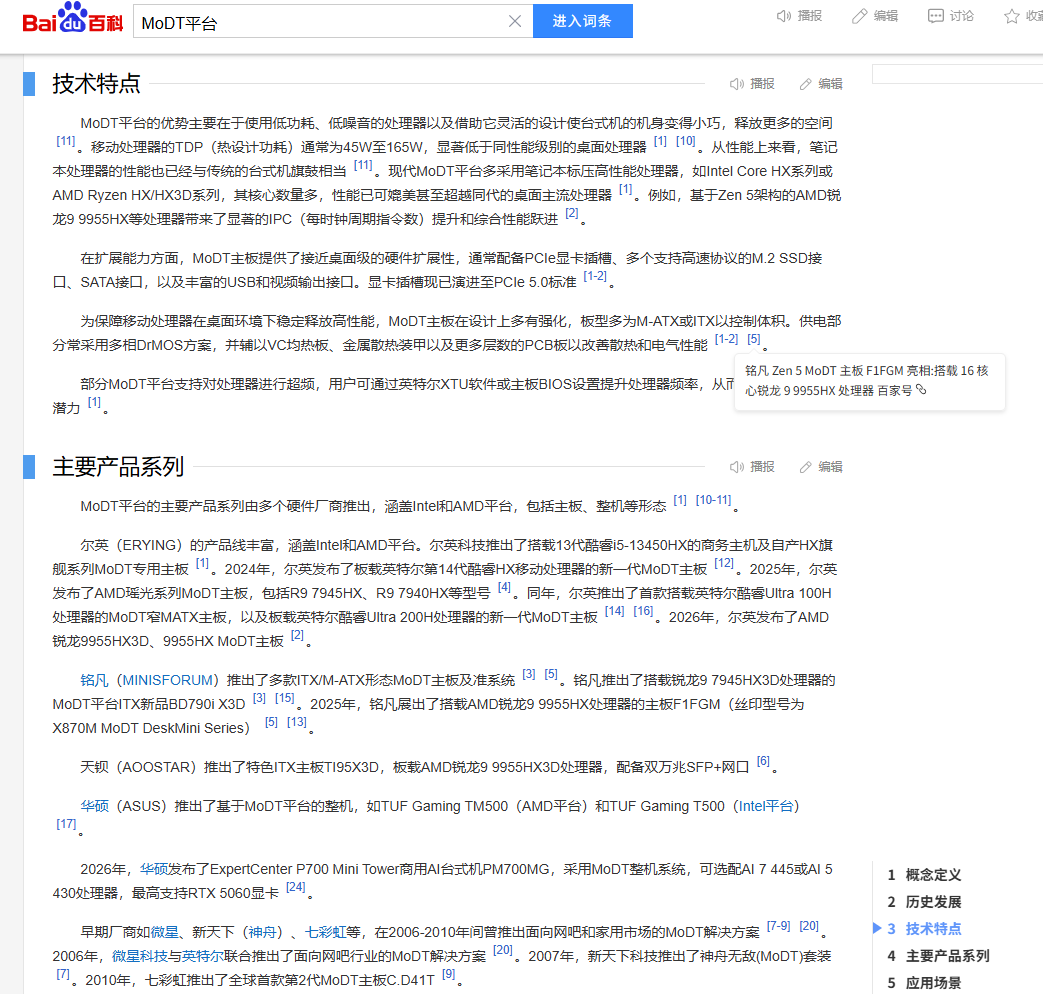Viewport: 1043px width, 994px height.
Task: Open citation [10-11] in product series intro
Action: tap(713, 500)
